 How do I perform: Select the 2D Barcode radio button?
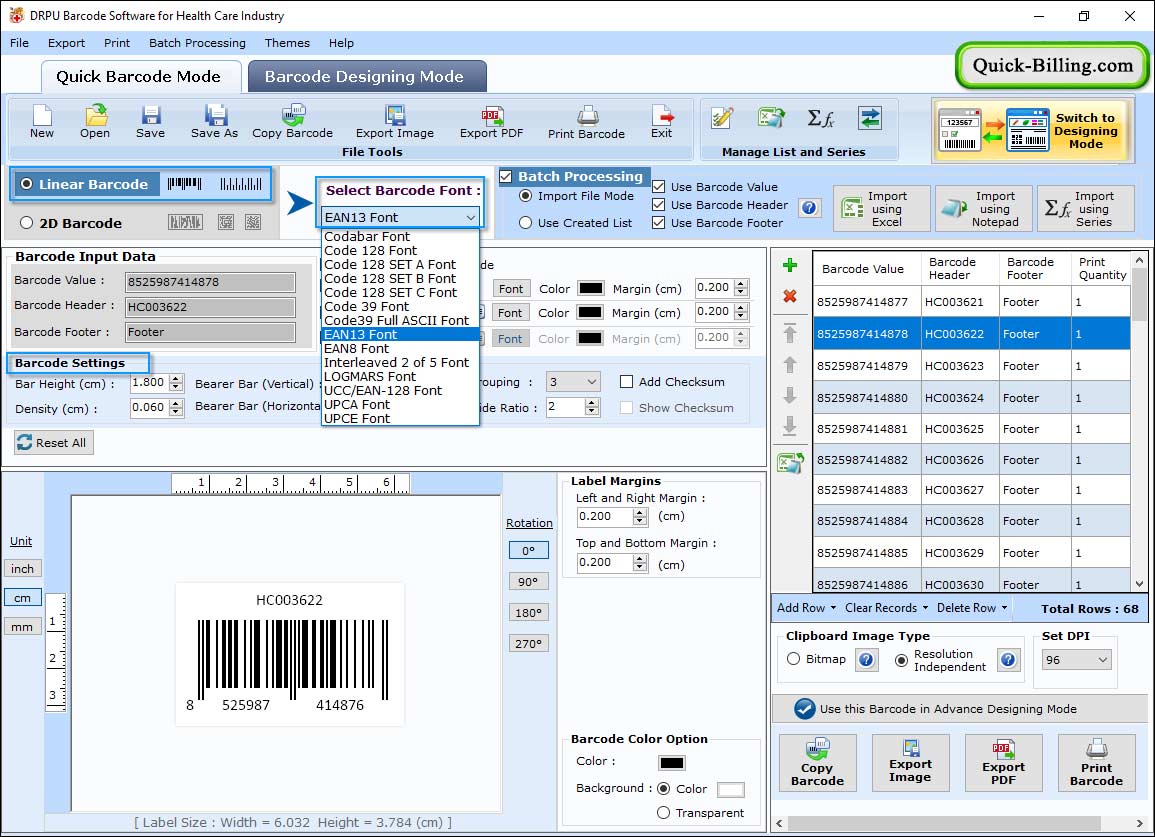coord(27,223)
